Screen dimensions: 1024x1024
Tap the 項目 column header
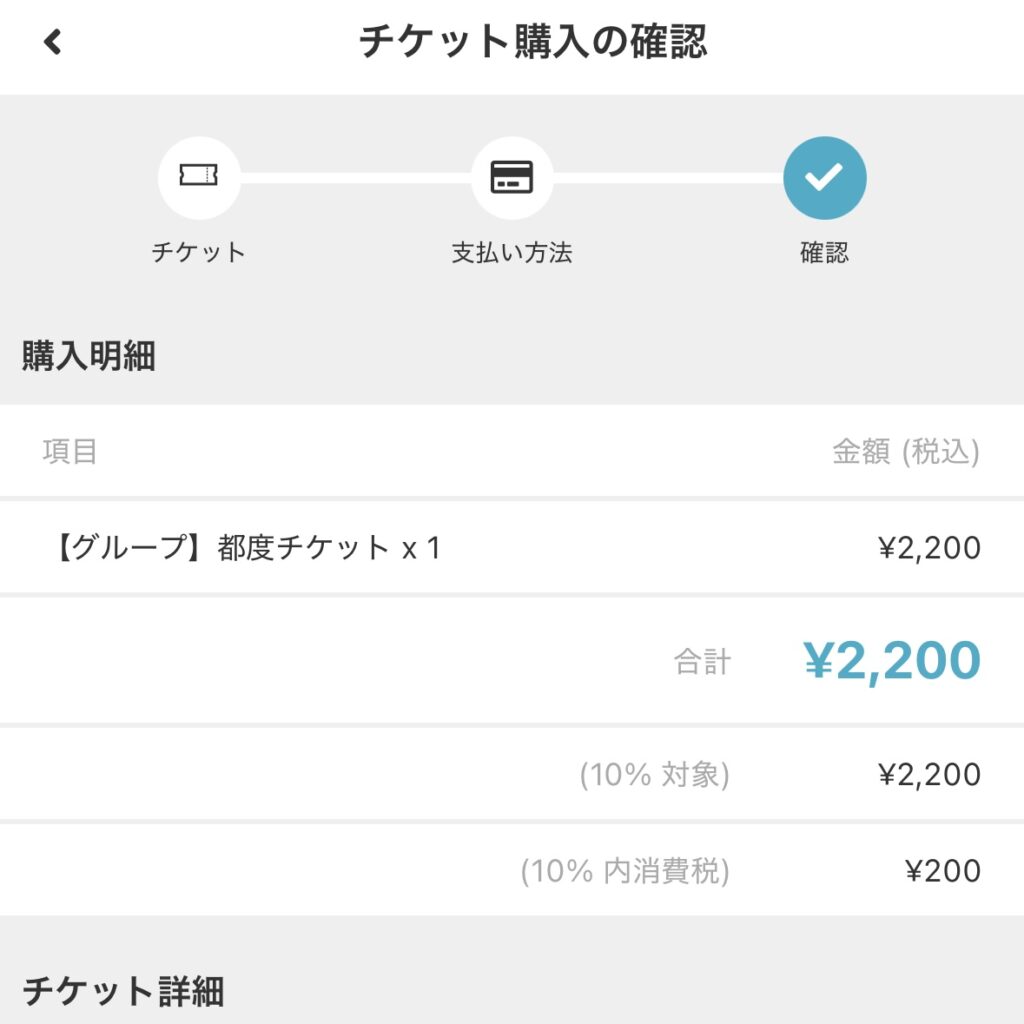coord(70,451)
